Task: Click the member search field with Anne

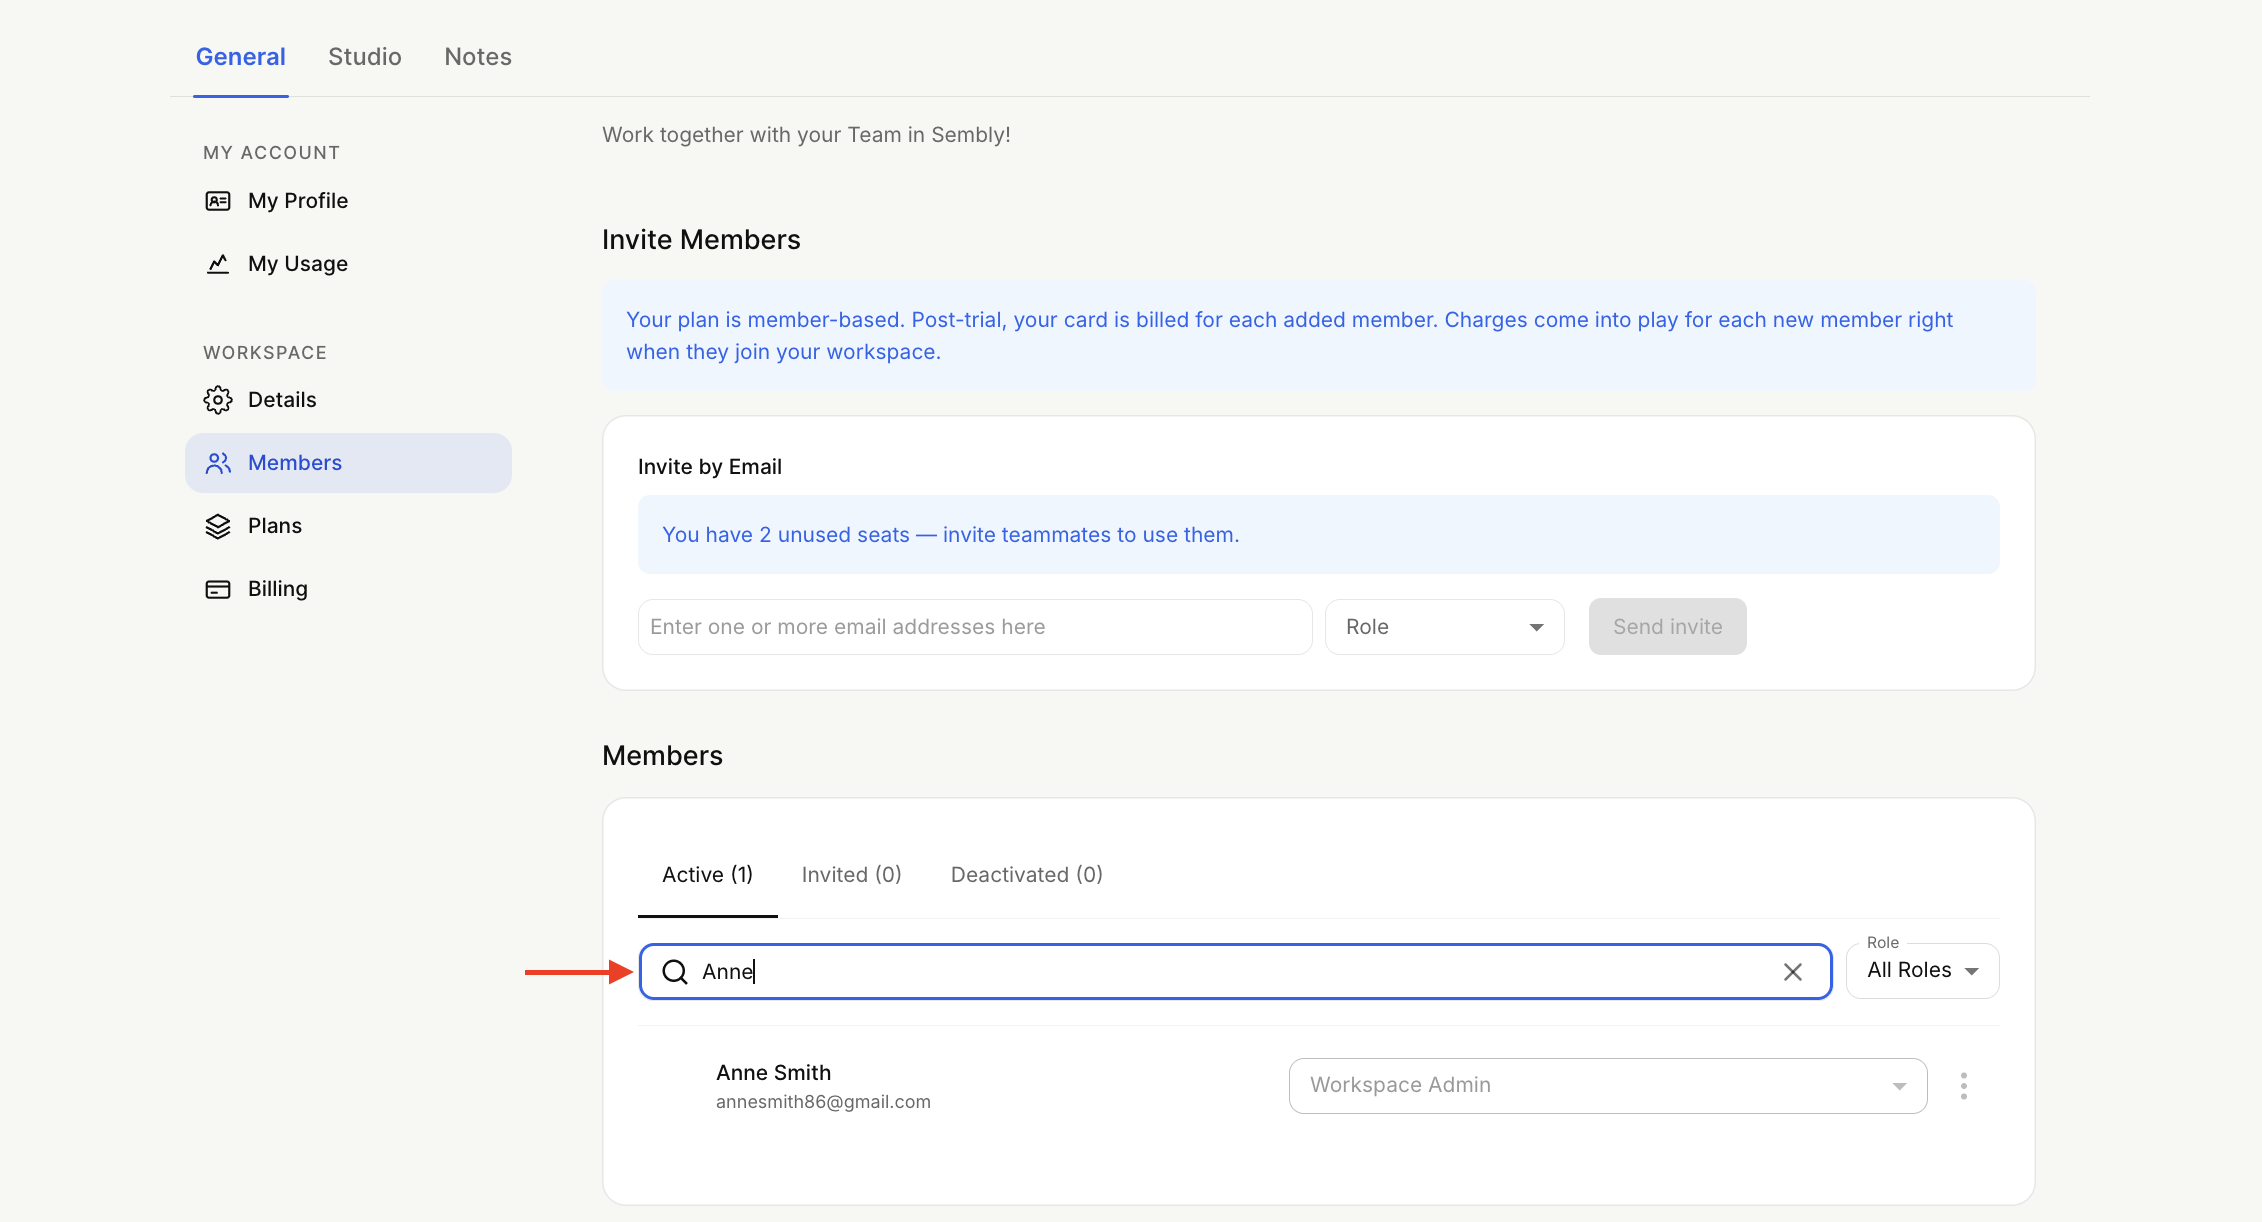Action: 1235,971
